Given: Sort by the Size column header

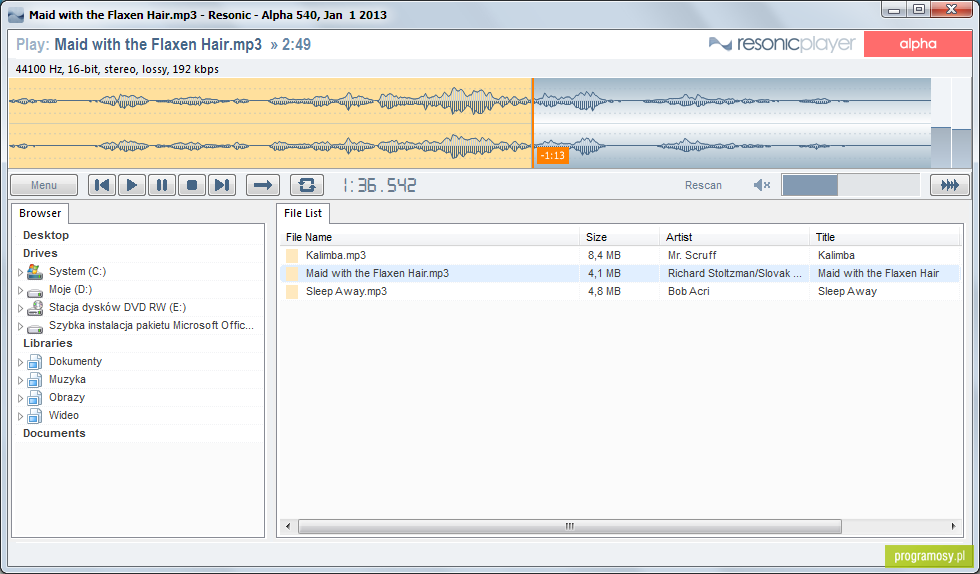Looking at the screenshot, I should tap(620, 237).
